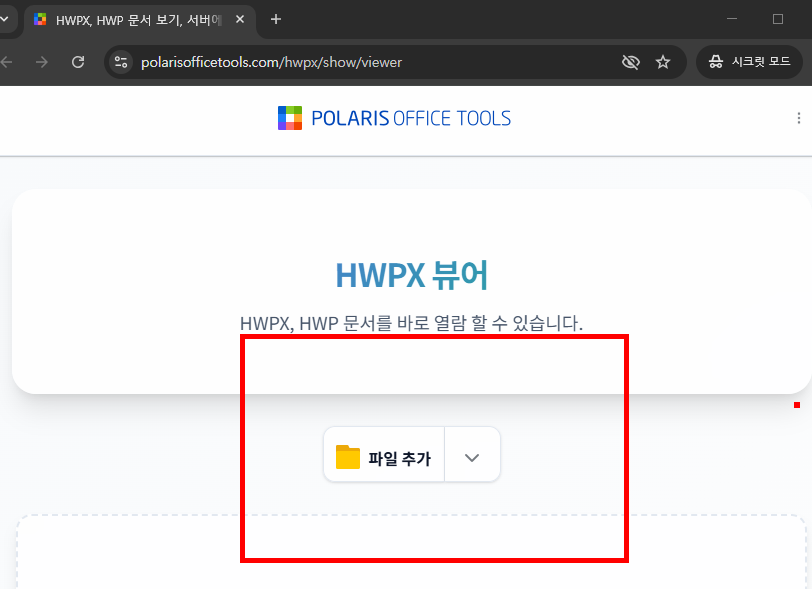This screenshot has height=589, width=812.
Task: Open the page options menu at top right
Action: (799, 117)
